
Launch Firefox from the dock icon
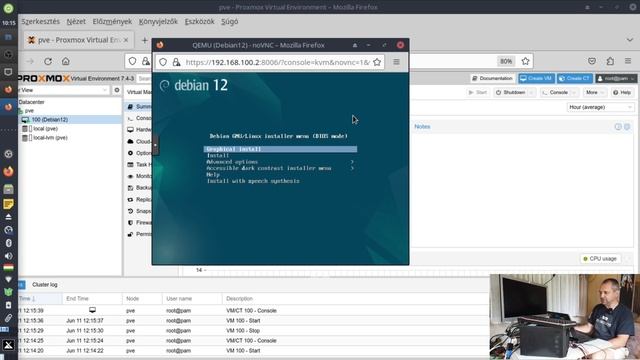pyautogui.click(x=8, y=171)
